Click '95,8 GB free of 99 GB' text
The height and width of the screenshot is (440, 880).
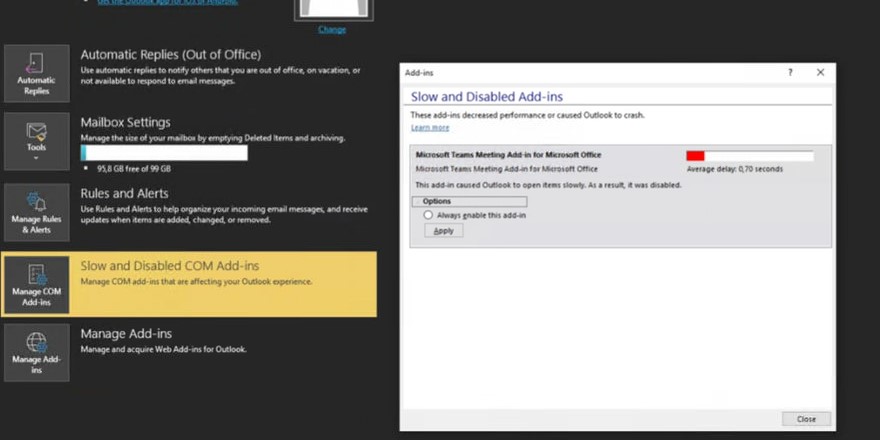[x=134, y=168]
